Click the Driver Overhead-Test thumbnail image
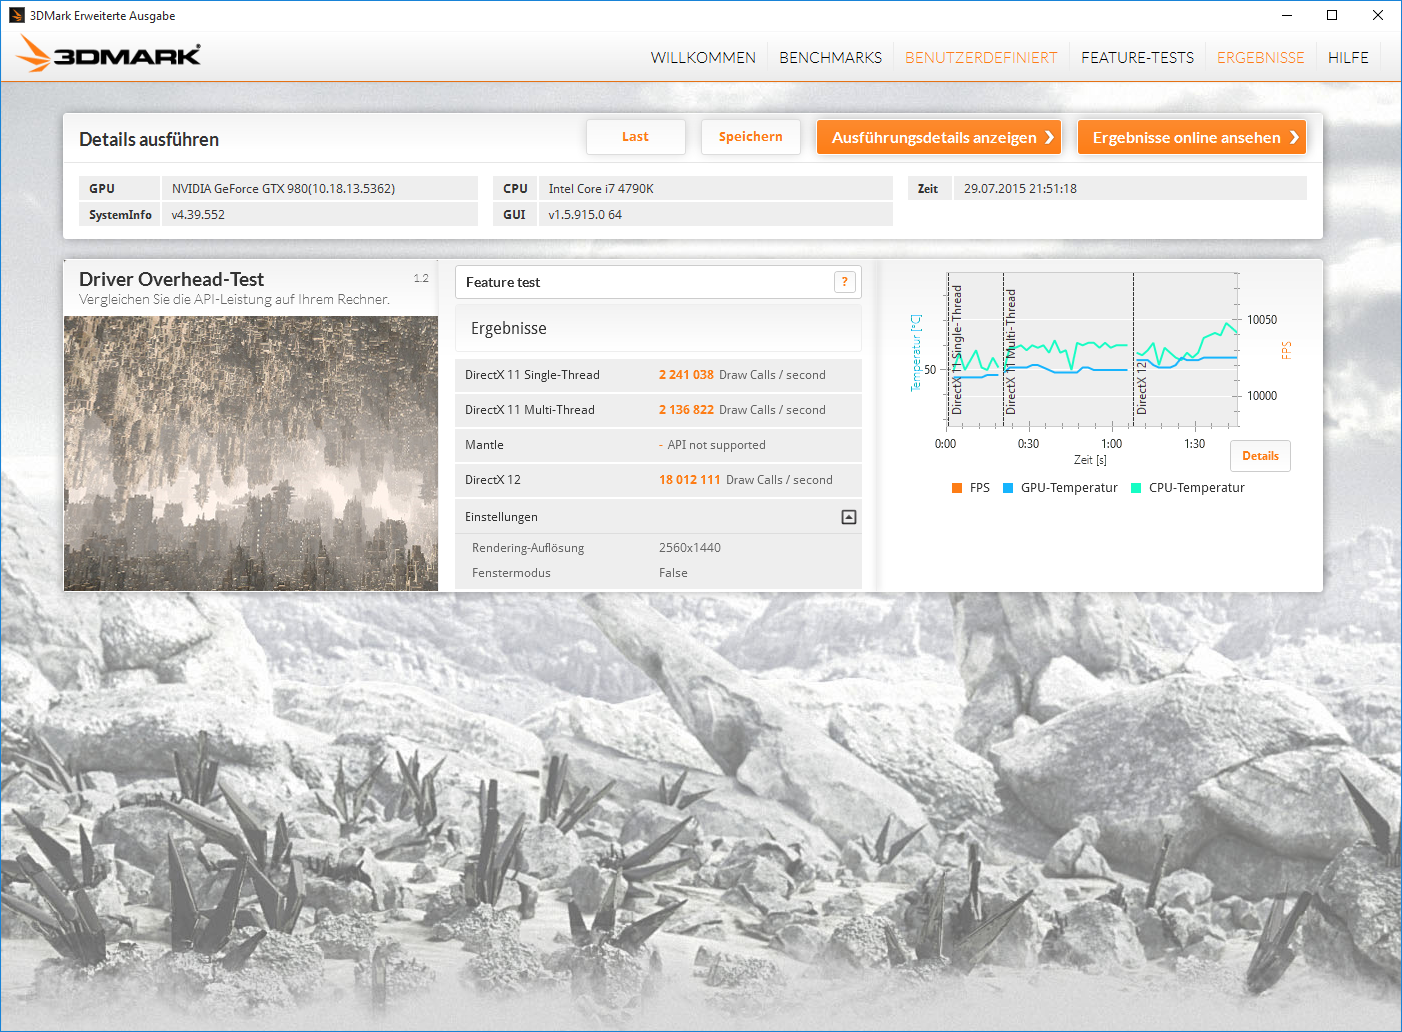The image size is (1402, 1032). point(251,454)
